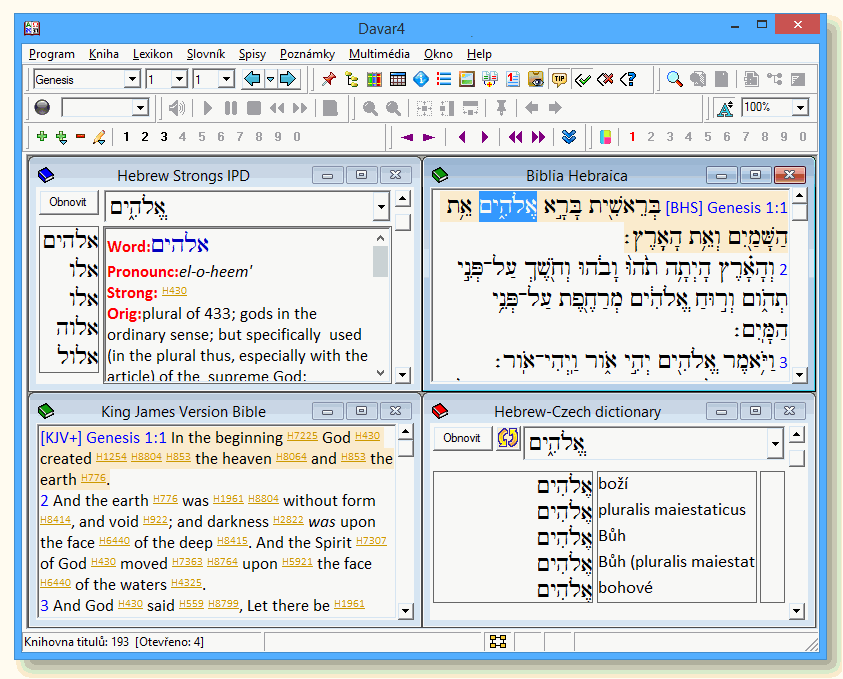Open the Multimédia menu
This screenshot has width=843, height=679.
[380, 54]
